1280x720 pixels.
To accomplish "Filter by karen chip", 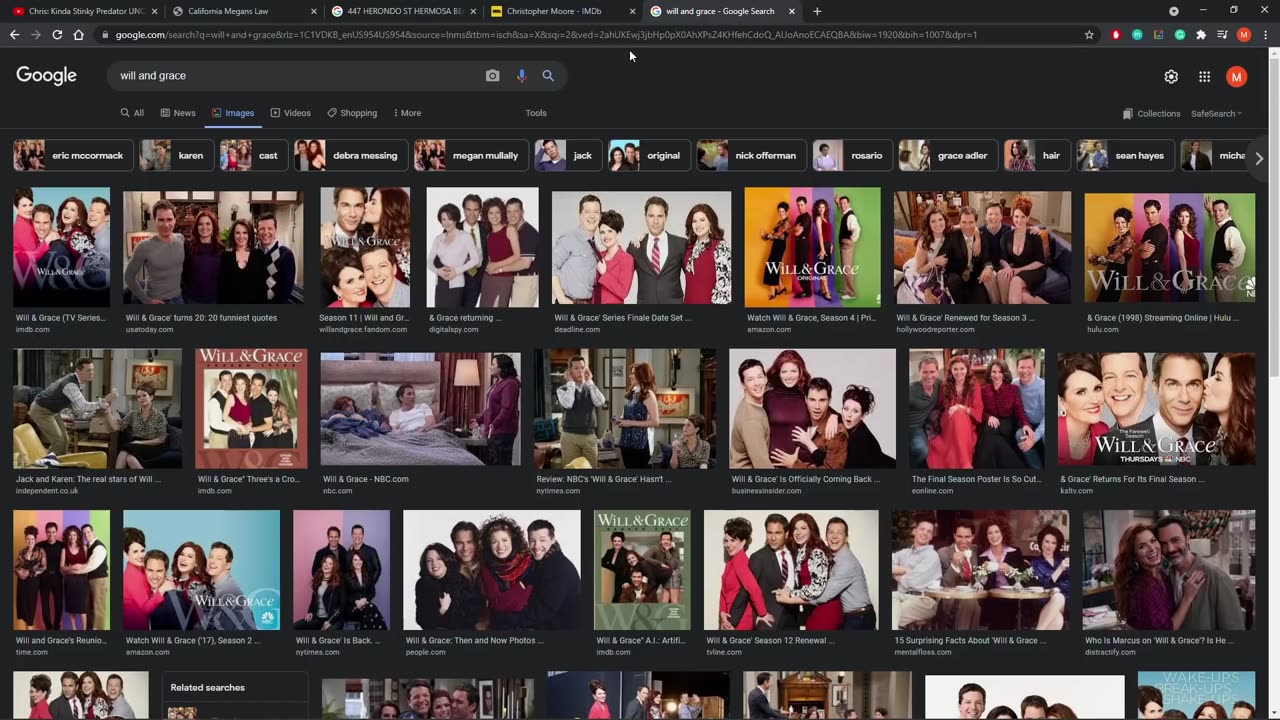I will point(175,155).
